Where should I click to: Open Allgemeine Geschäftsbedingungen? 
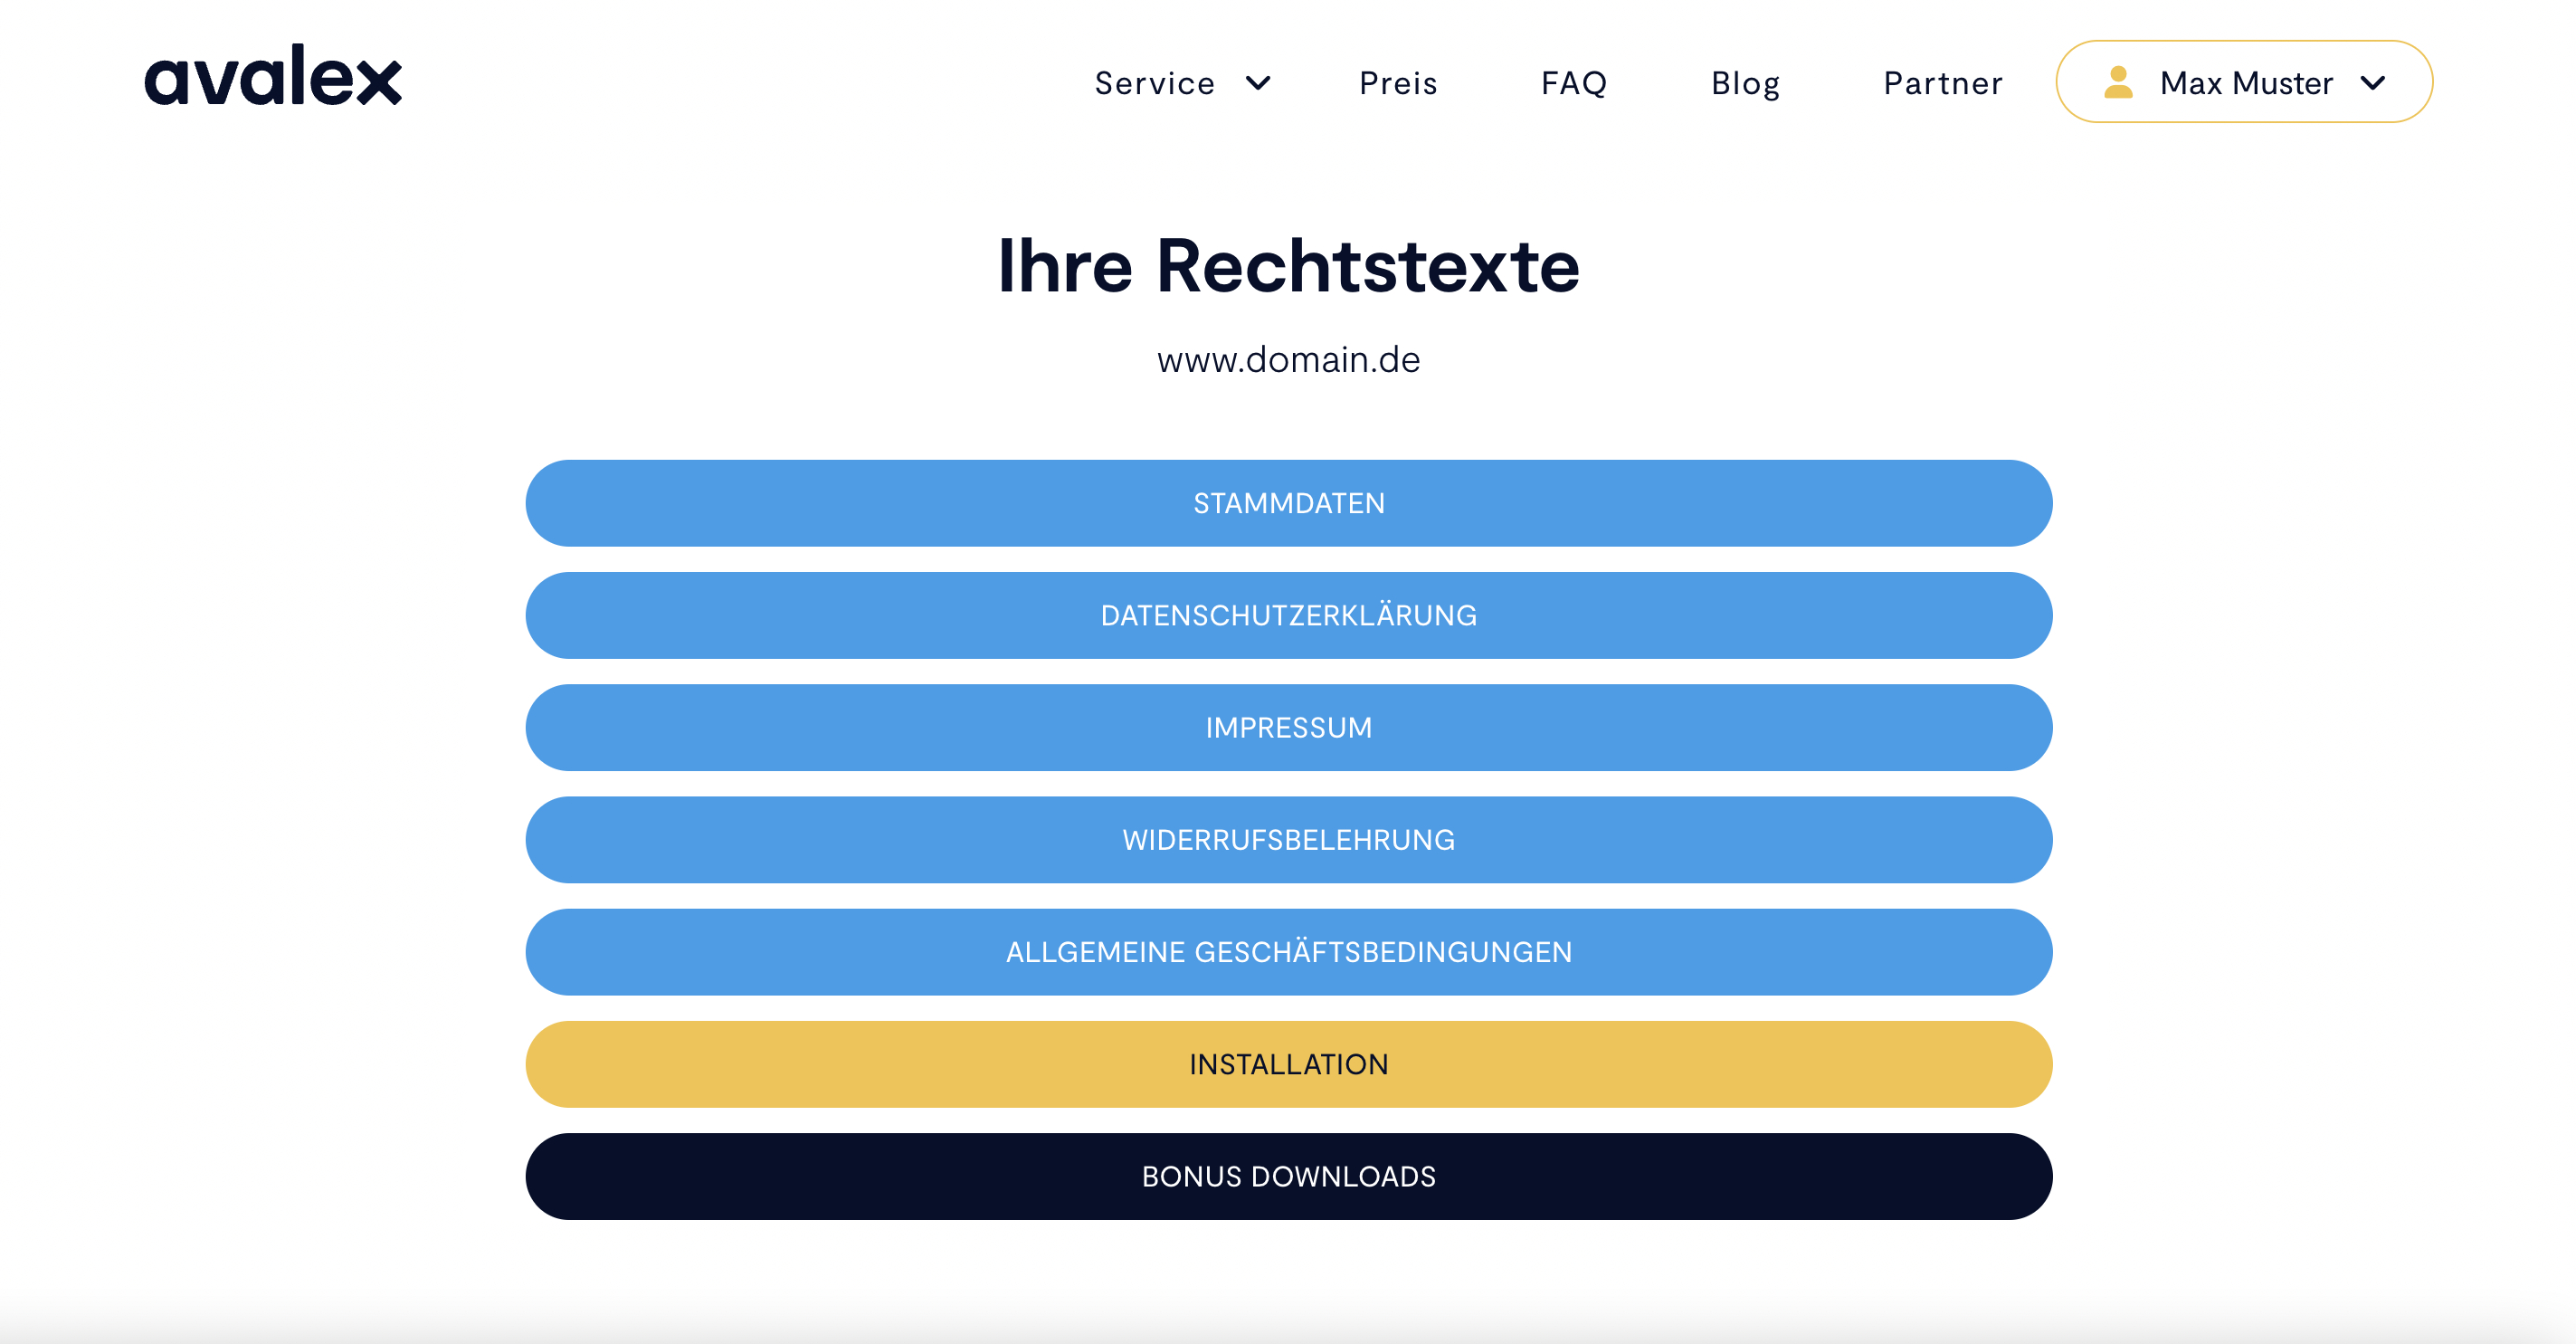1288,952
